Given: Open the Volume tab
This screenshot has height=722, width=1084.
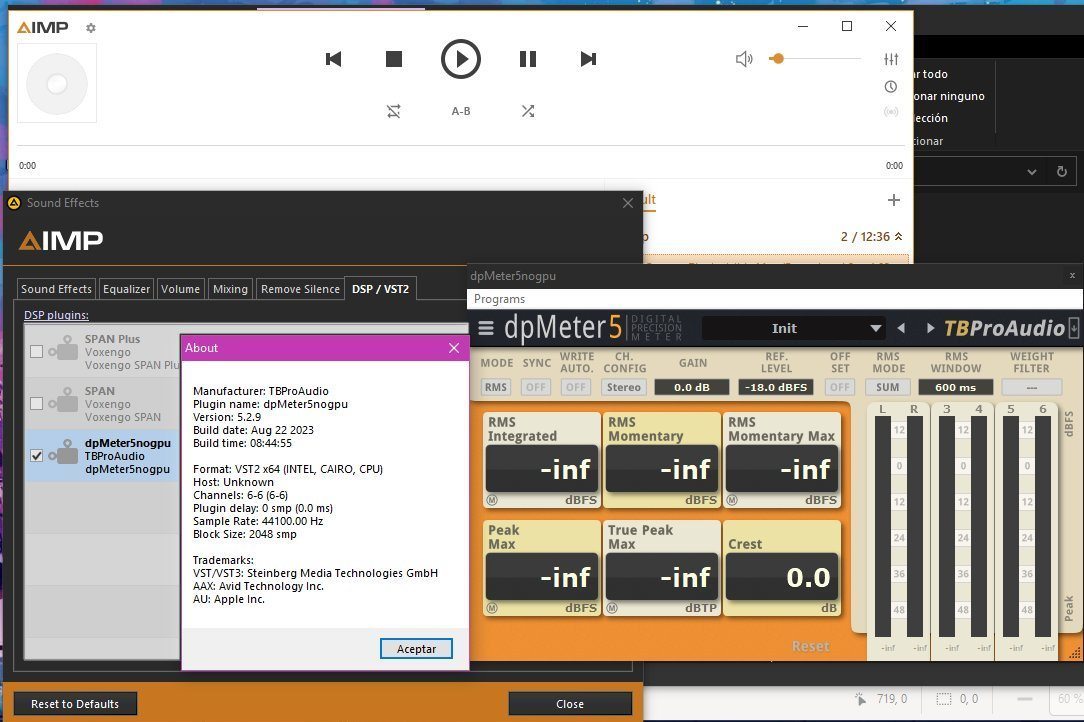Looking at the screenshot, I should (180, 289).
